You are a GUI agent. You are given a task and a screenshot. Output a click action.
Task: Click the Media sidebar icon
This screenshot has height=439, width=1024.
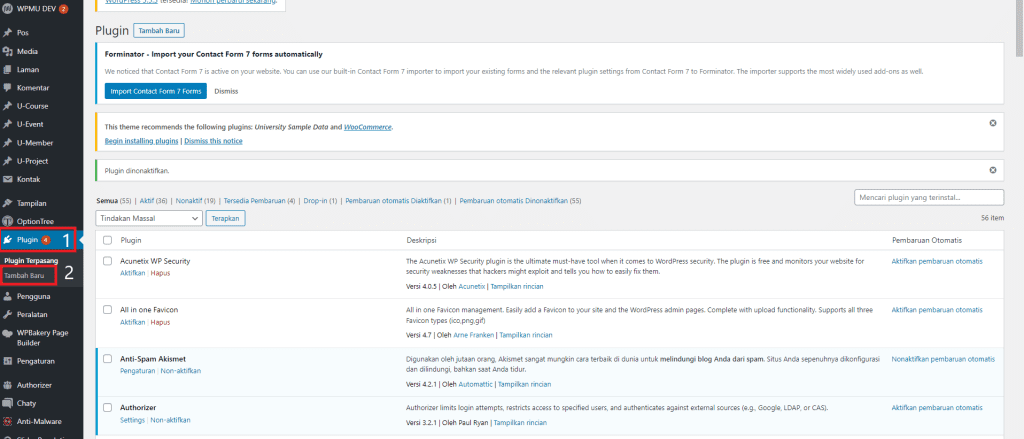click(7, 51)
